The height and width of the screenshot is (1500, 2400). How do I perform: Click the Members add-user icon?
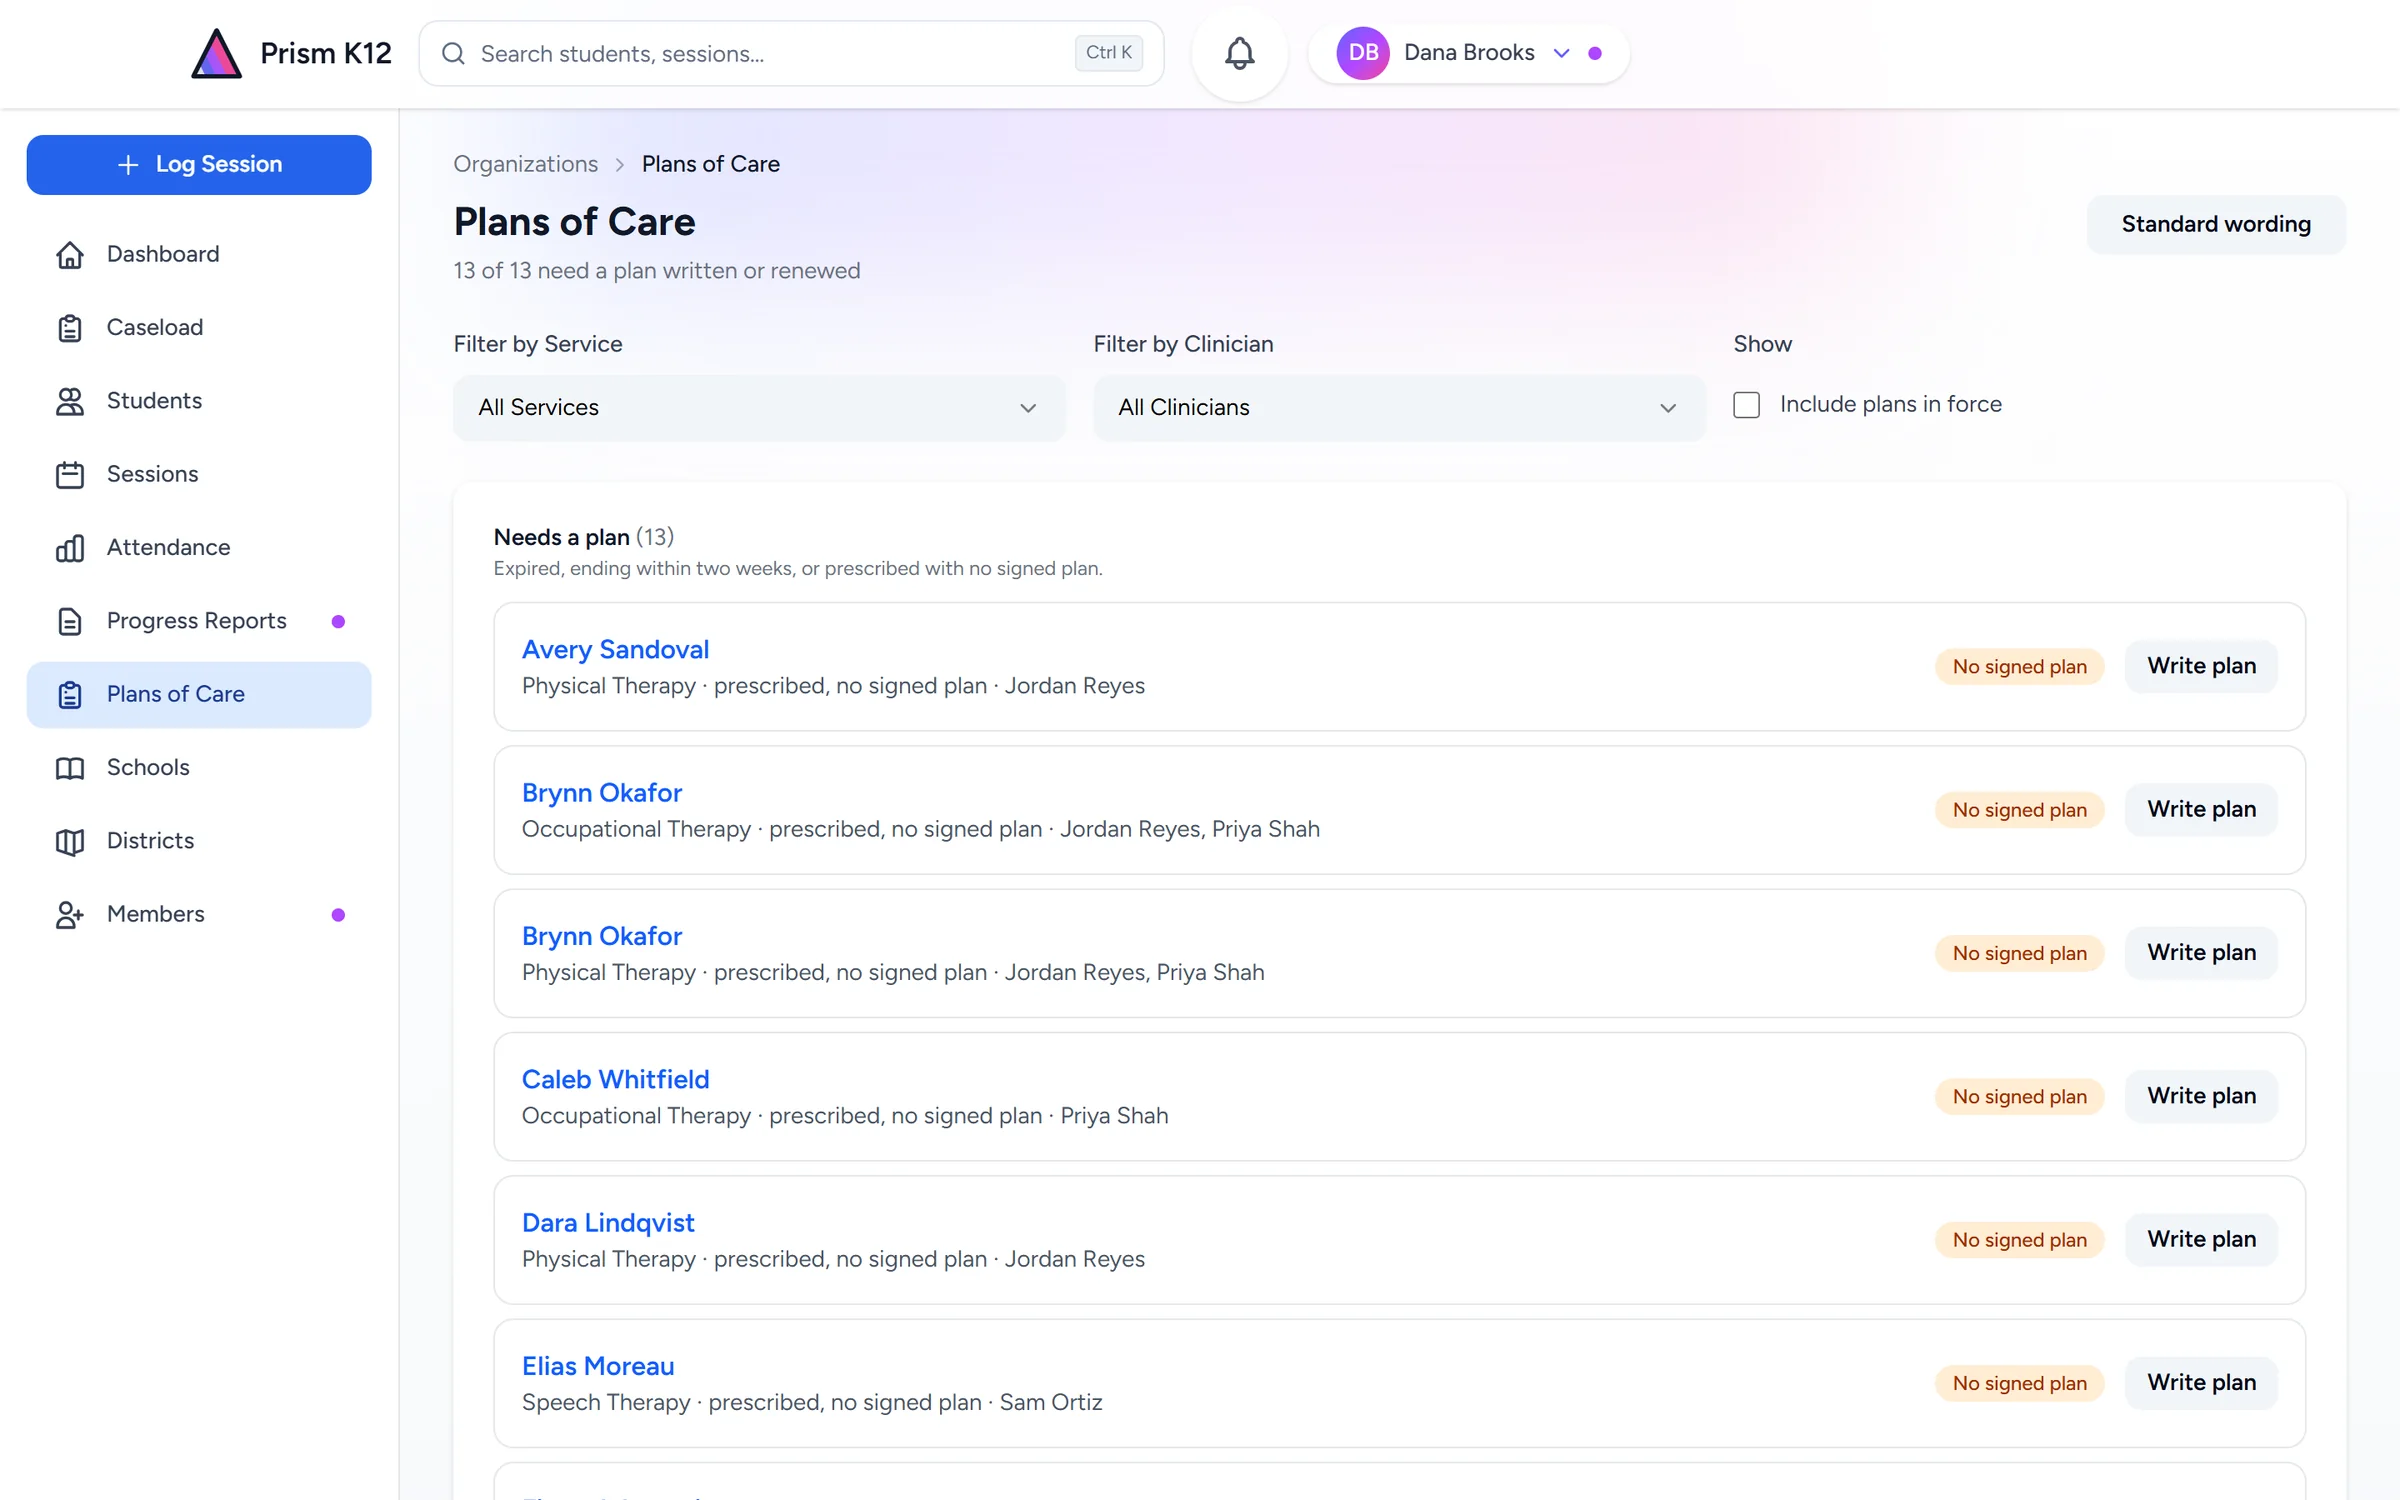[x=70, y=914]
